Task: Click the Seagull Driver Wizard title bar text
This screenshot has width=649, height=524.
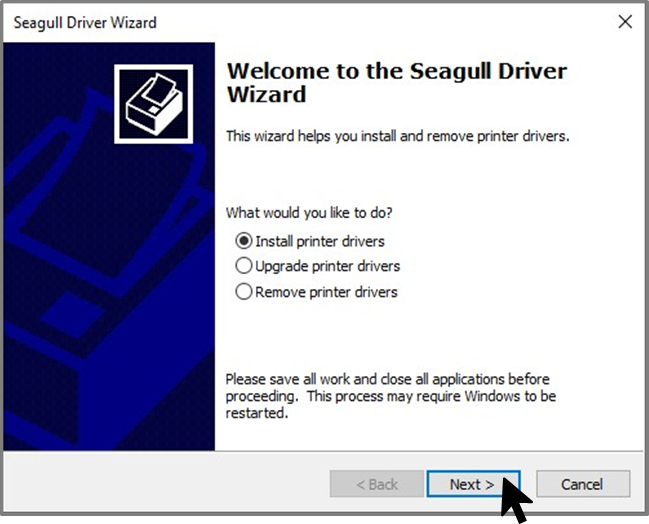Action: [85, 22]
